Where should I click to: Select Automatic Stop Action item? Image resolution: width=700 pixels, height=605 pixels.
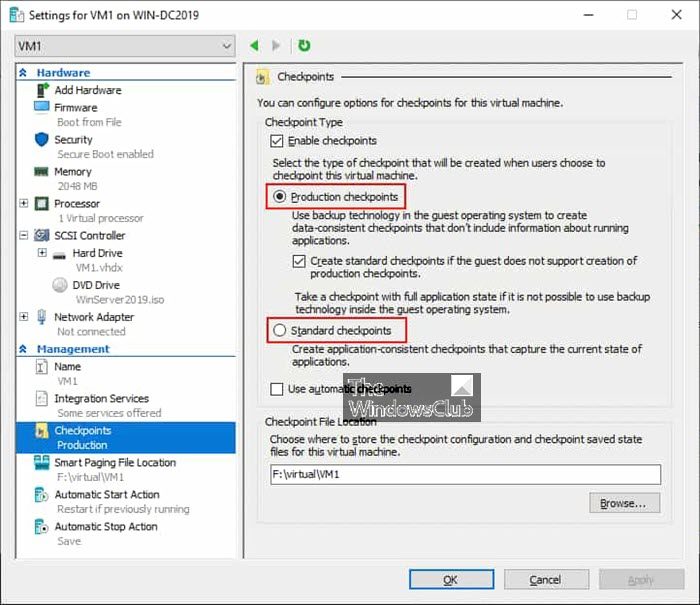point(106,527)
